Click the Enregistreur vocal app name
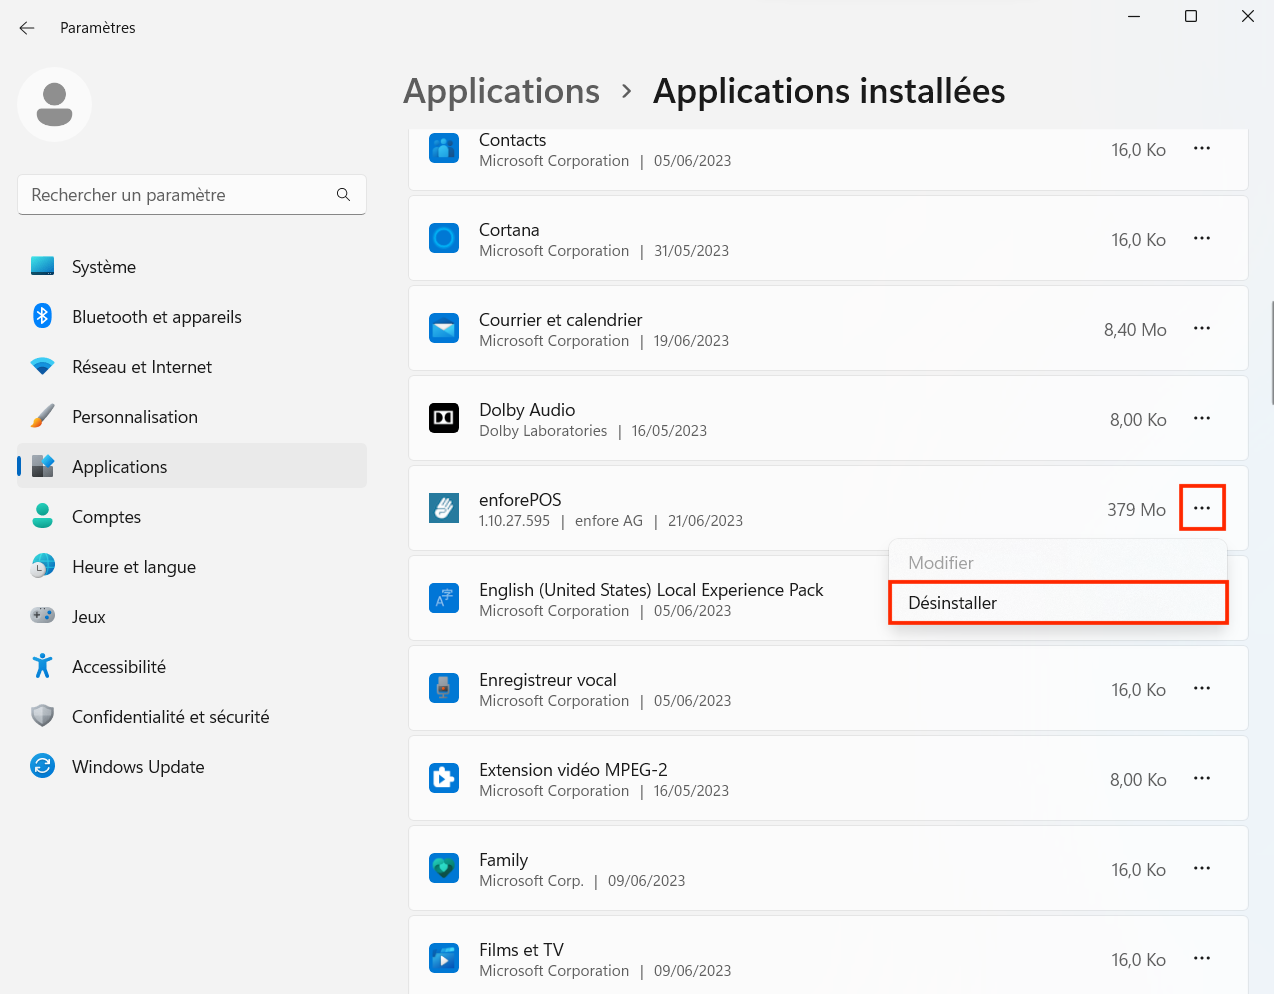 548,679
